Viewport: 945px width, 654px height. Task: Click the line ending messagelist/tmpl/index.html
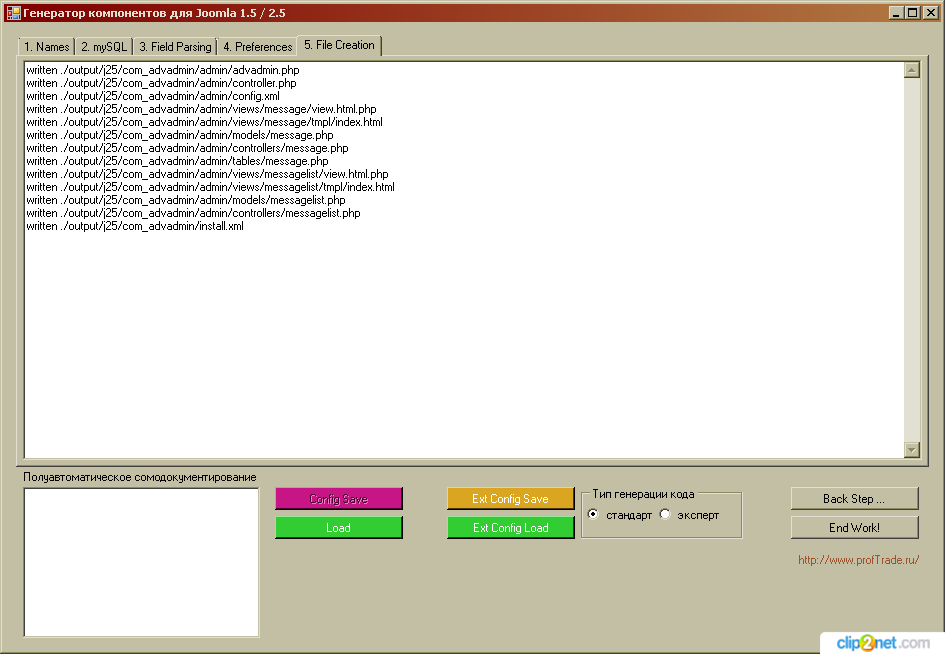pos(210,187)
